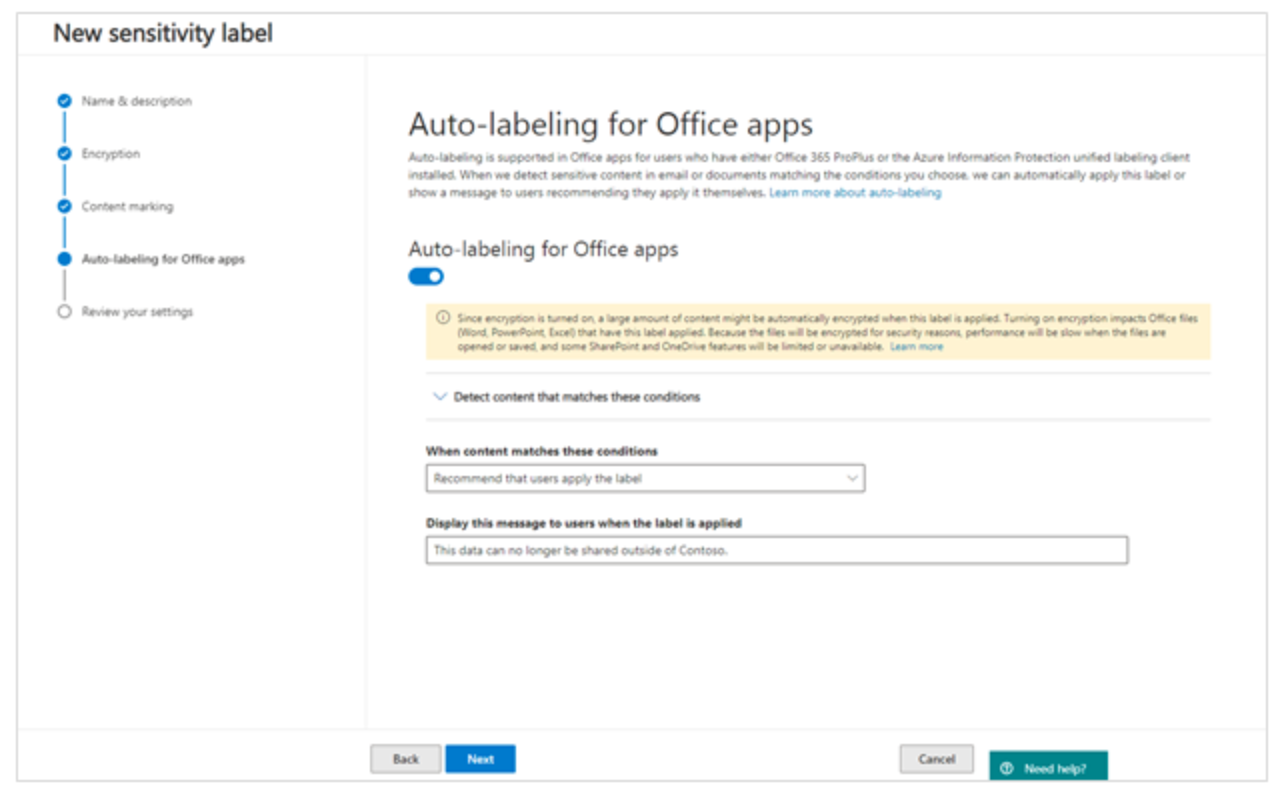The height and width of the screenshot is (792, 1280).
Task: Open the Recommend that users apply label dropdown
Action: pos(645,479)
